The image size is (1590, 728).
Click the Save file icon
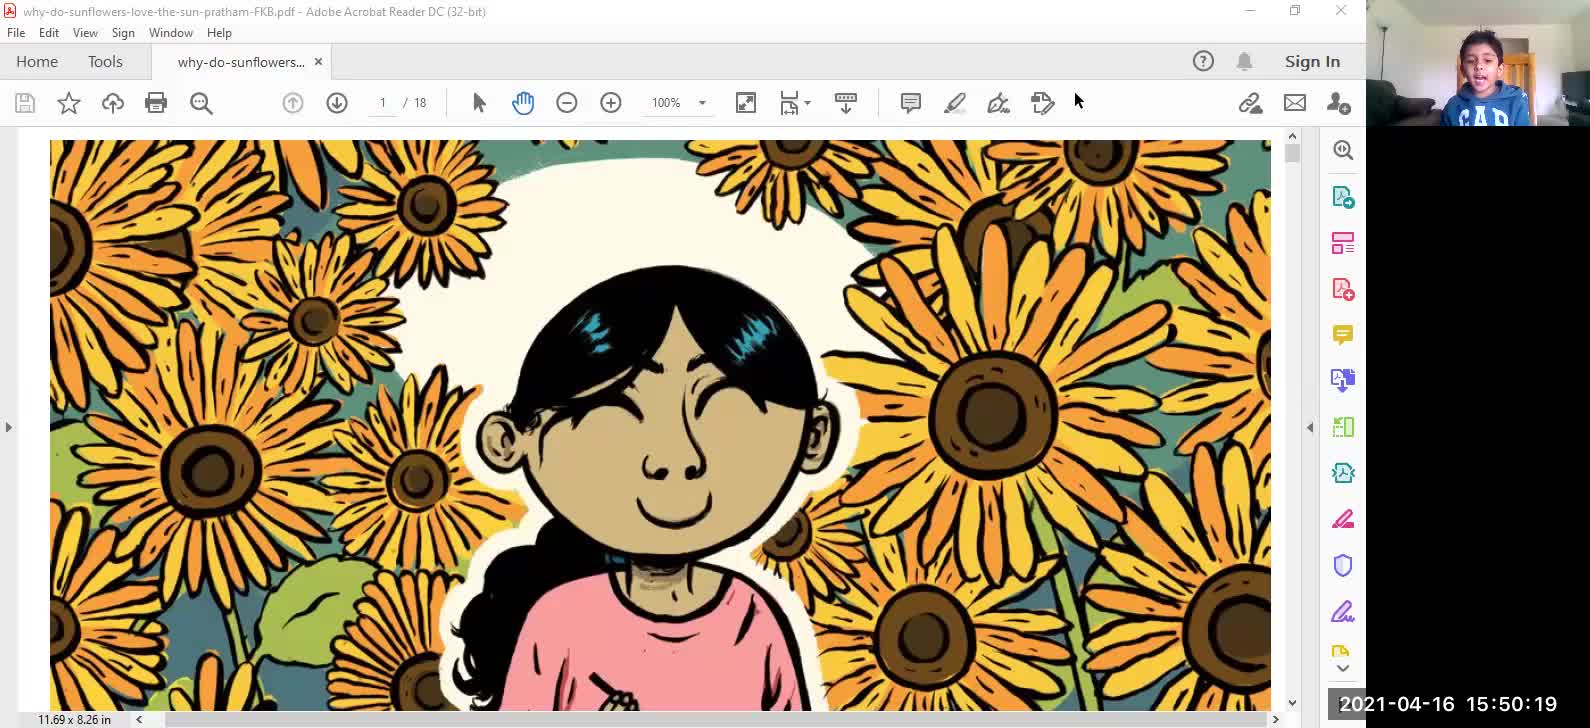(x=25, y=103)
